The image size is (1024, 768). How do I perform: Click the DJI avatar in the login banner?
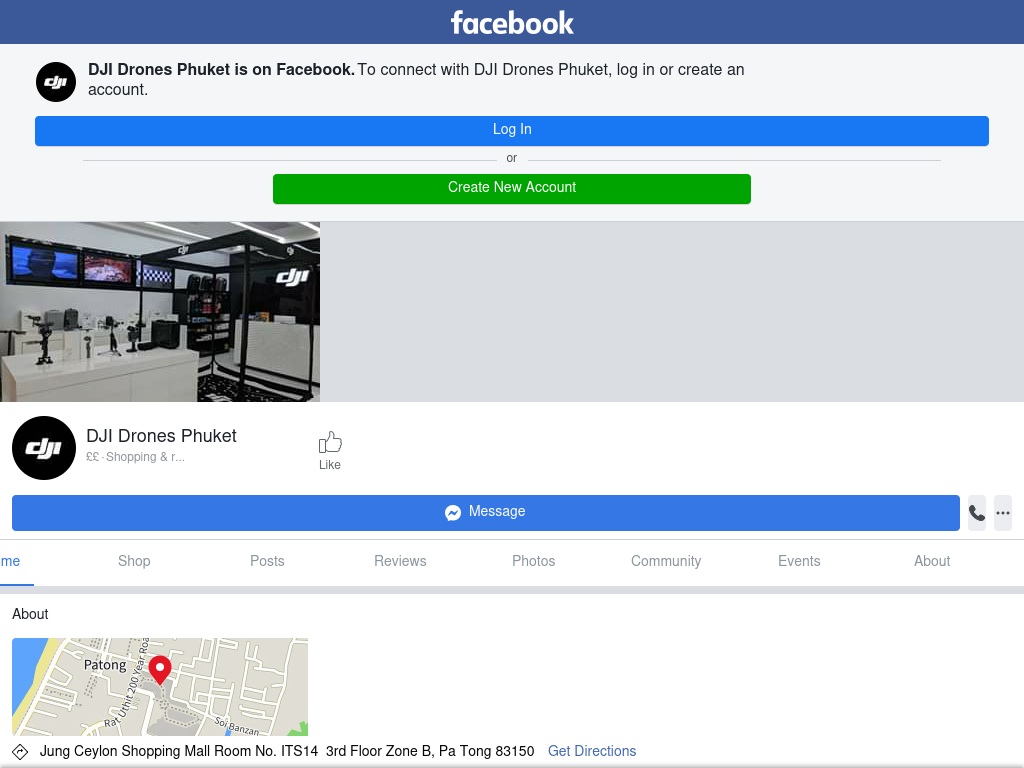click(x=56, y=82)
